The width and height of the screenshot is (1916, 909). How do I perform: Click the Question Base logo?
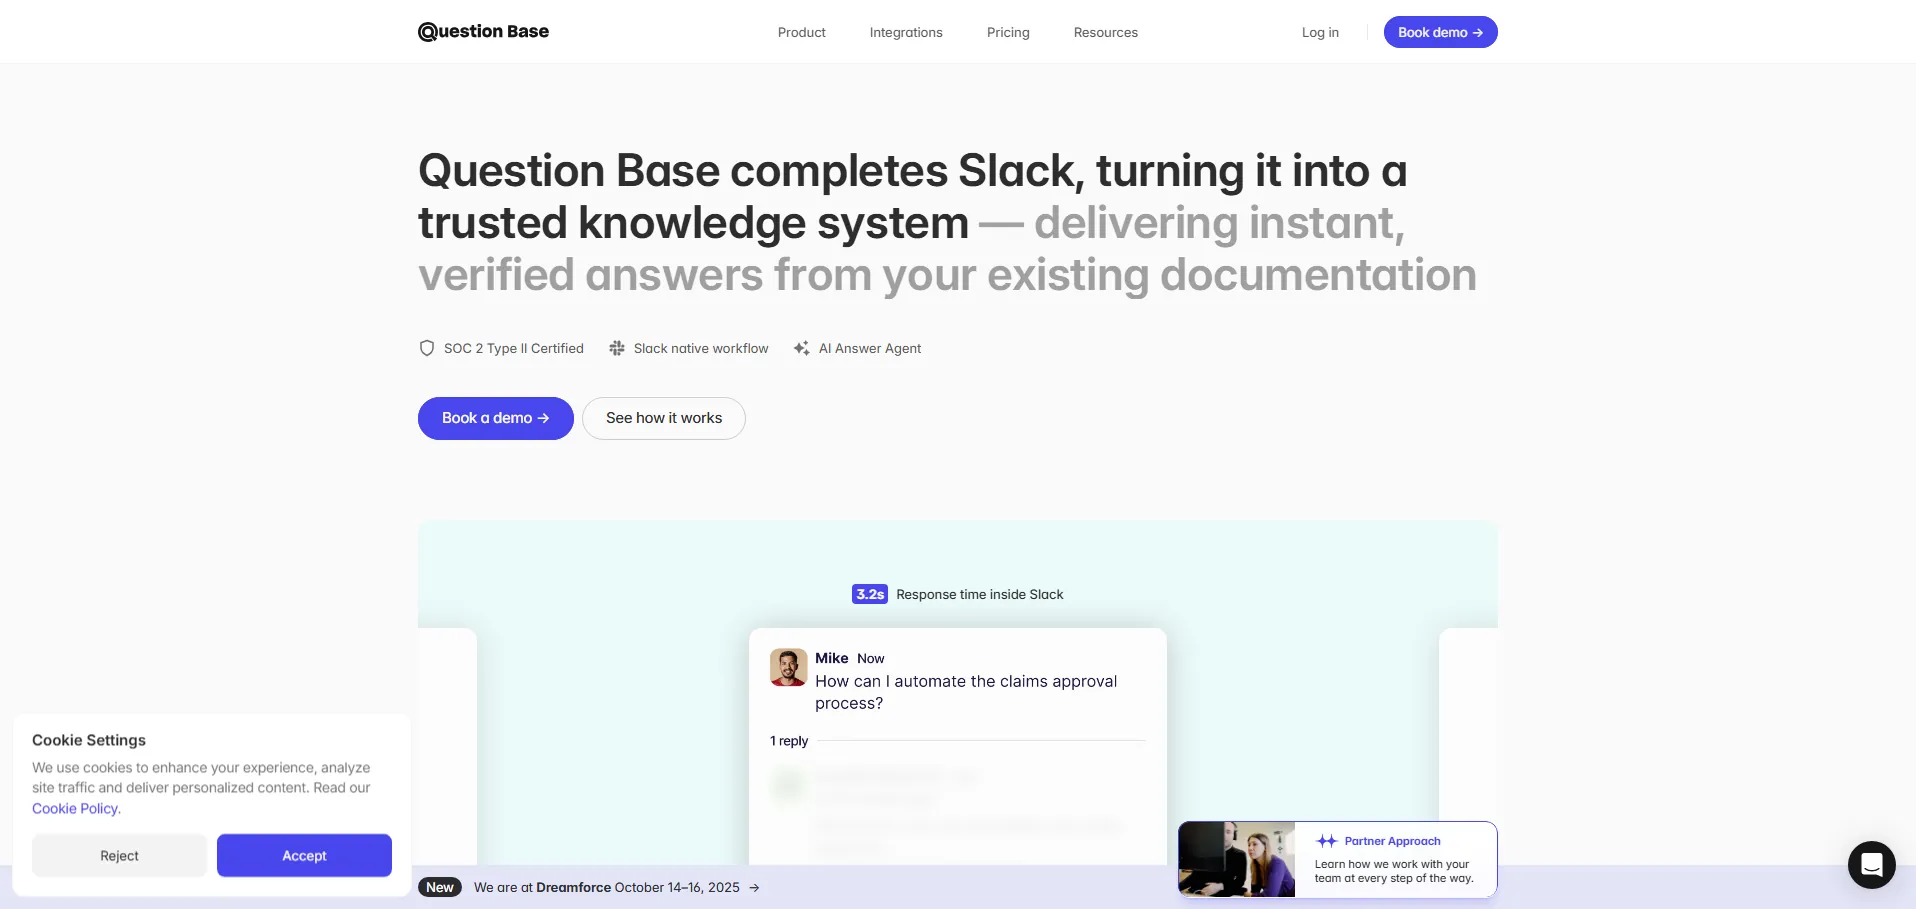483,32
